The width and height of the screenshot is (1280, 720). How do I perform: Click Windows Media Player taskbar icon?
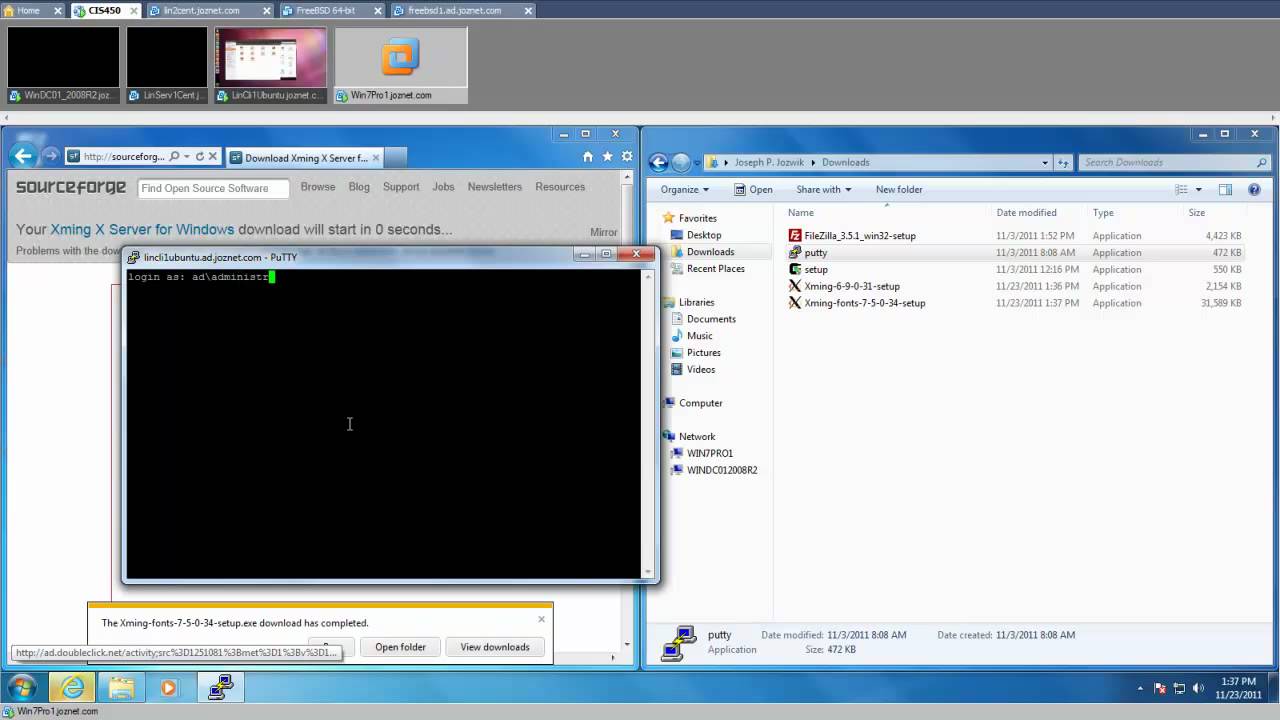coord(168,688)
